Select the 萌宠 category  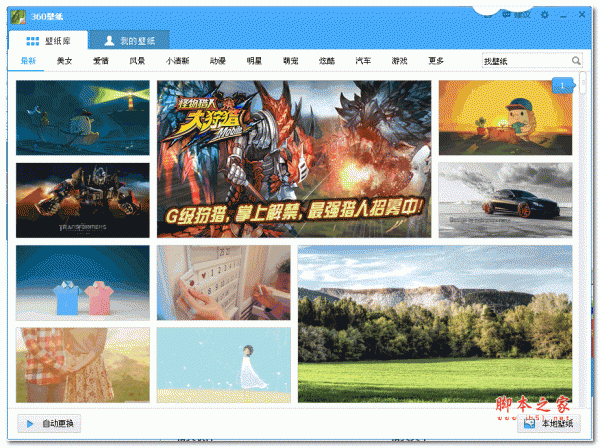click(290, 60)
